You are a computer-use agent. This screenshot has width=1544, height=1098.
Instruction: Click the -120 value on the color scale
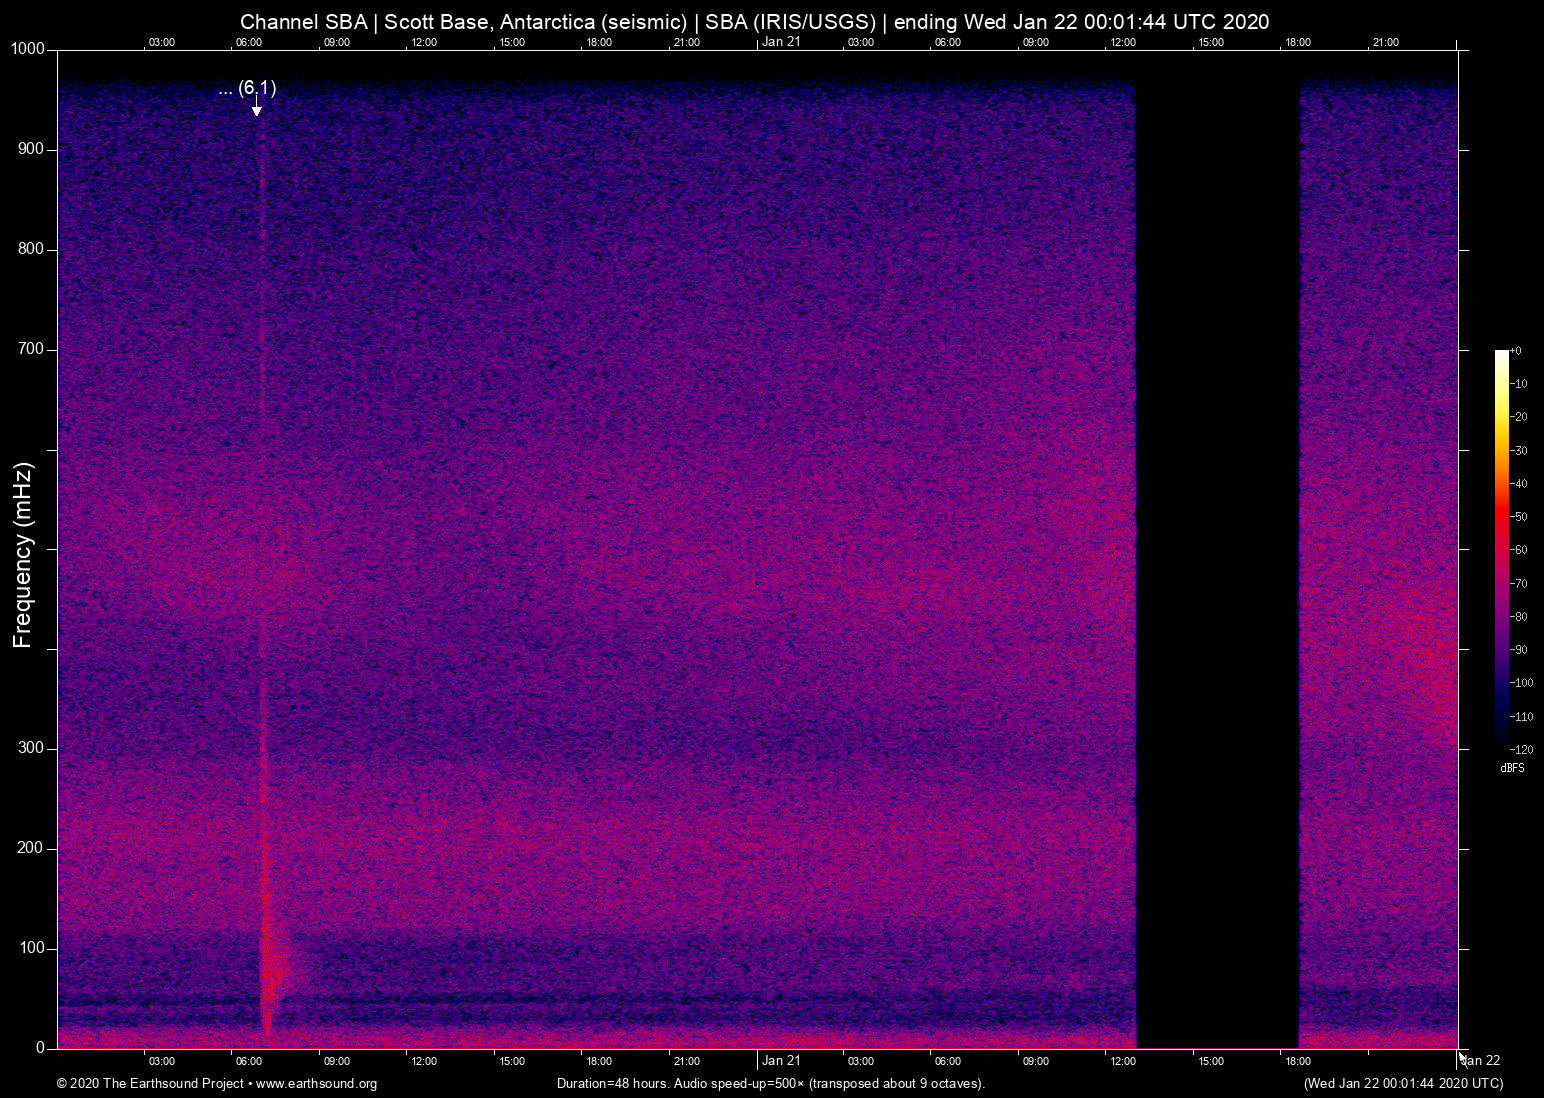click(x=1522, y=749)
